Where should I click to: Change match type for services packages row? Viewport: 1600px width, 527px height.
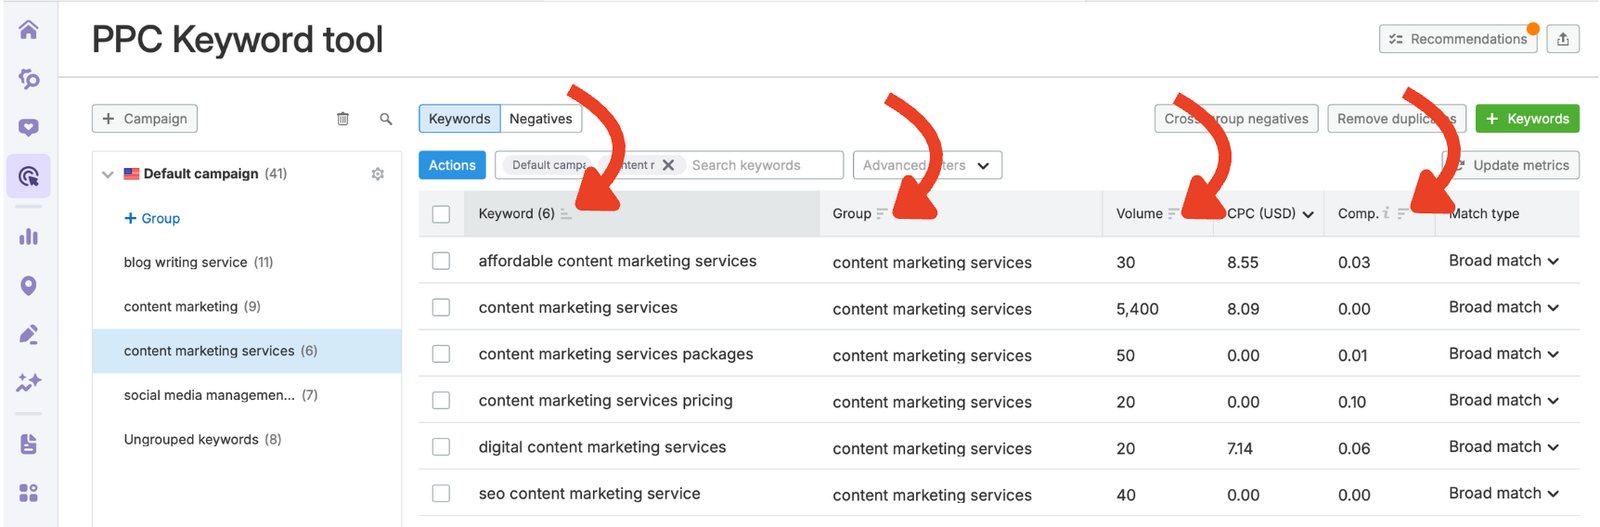point(1504,354)
